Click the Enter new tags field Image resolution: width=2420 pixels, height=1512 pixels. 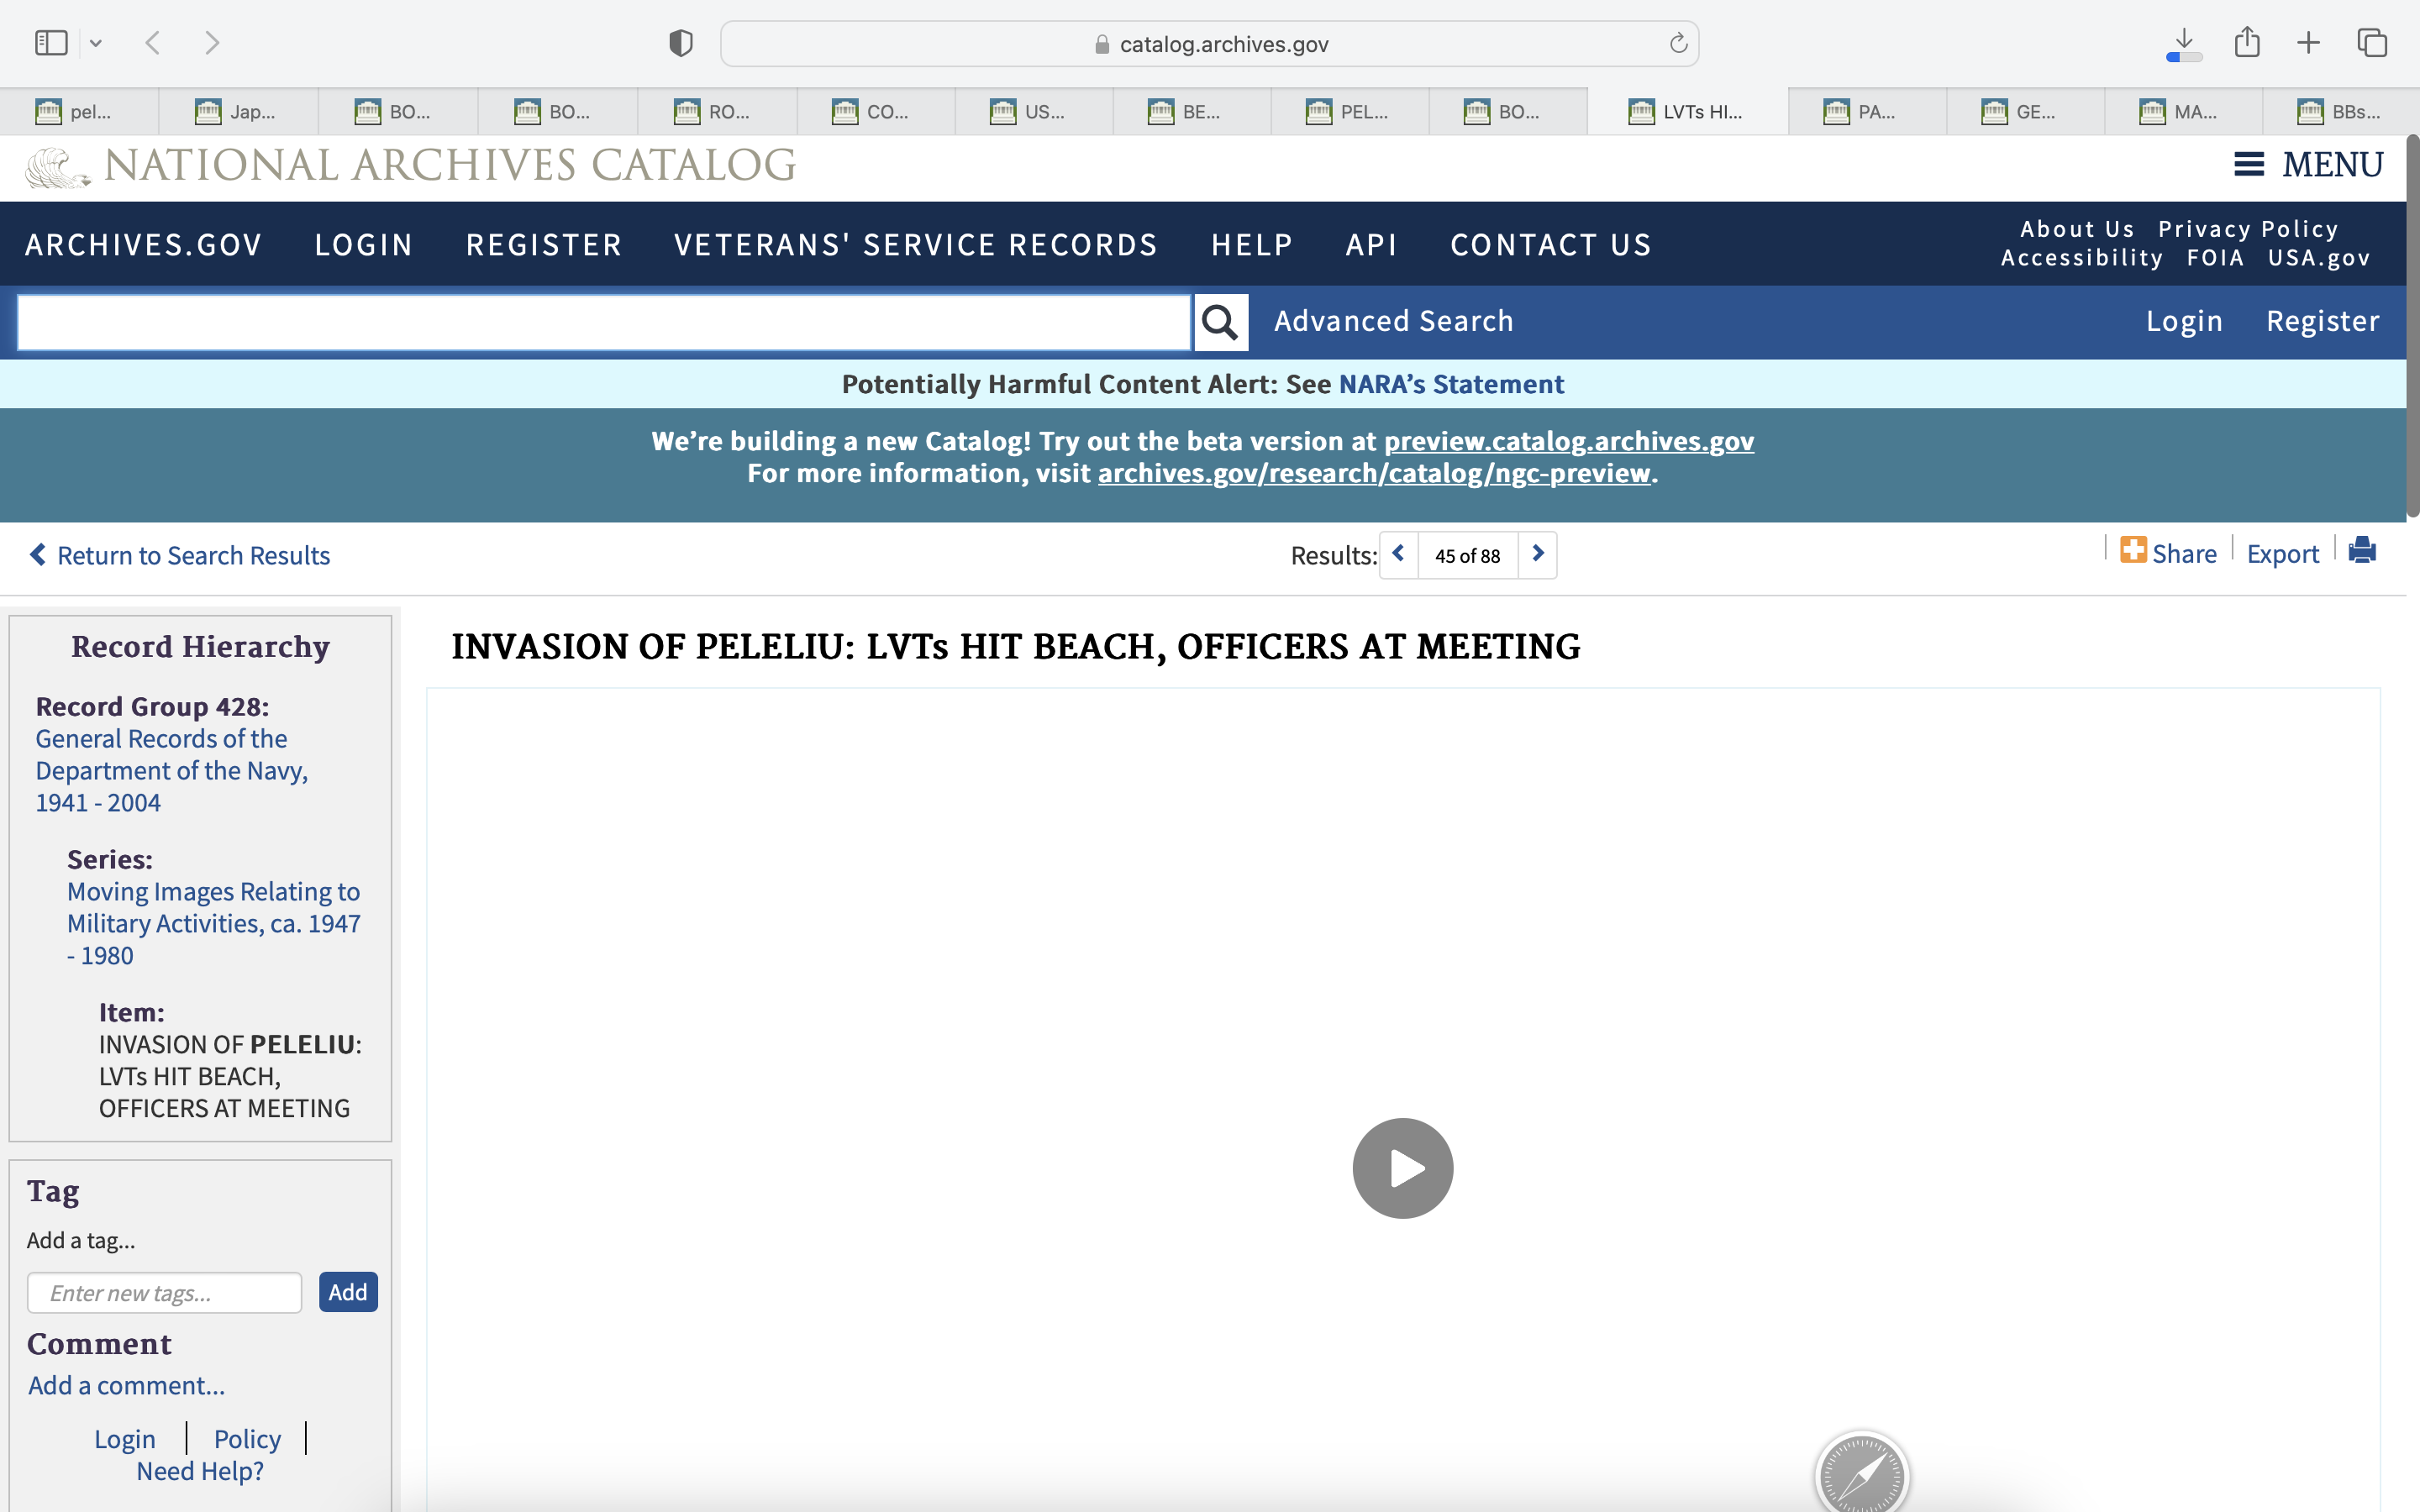pyautogui.click(x=165, y=1293)
